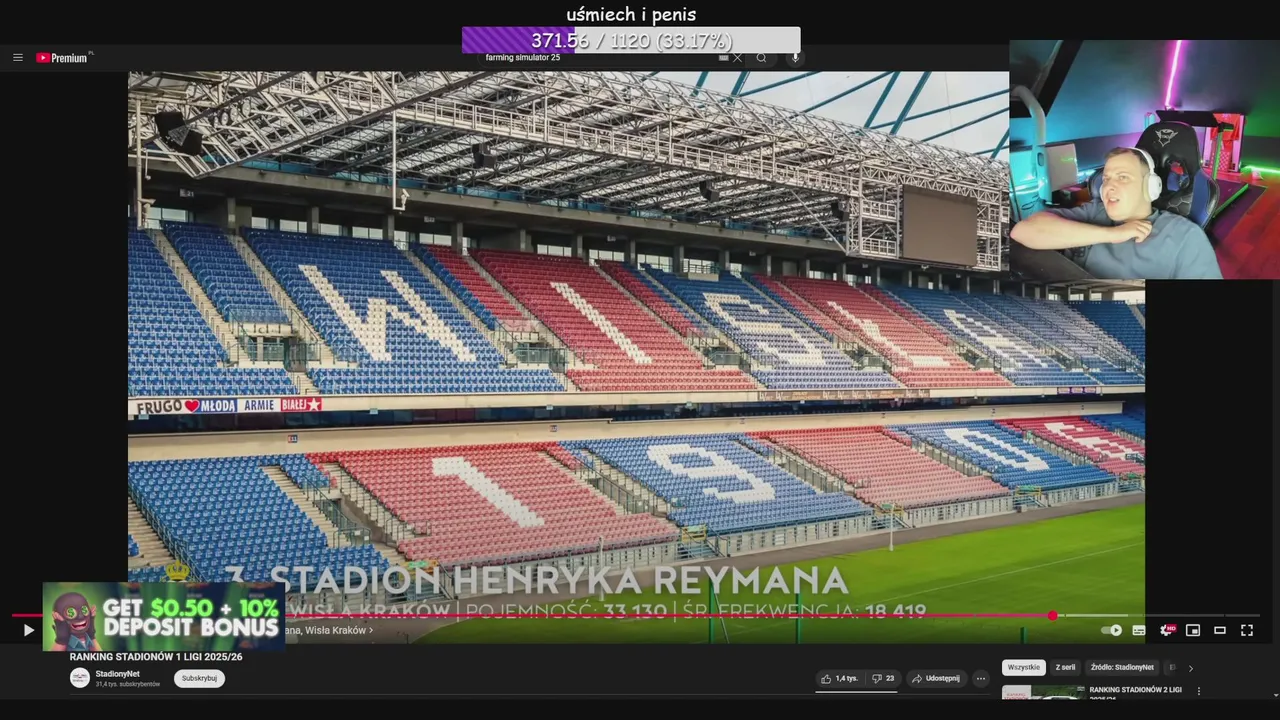The width and height of the screenshot is (1280, 720).
Task: Click the red playhead on progress bar
Action: 1053,616
